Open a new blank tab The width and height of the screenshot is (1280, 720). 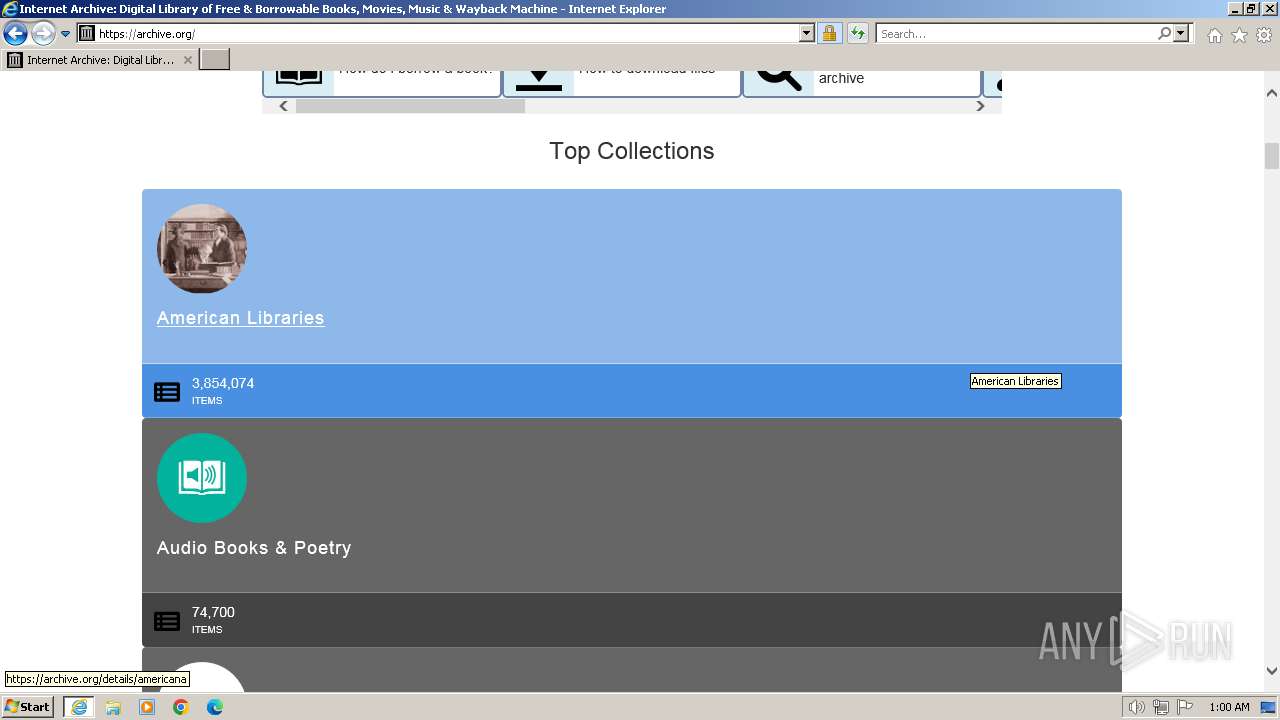pos(215,60)
